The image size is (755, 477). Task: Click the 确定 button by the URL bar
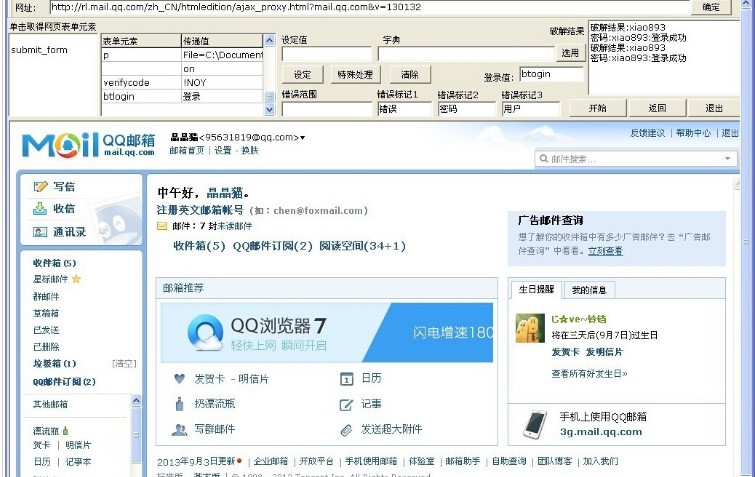pos(711,7)
